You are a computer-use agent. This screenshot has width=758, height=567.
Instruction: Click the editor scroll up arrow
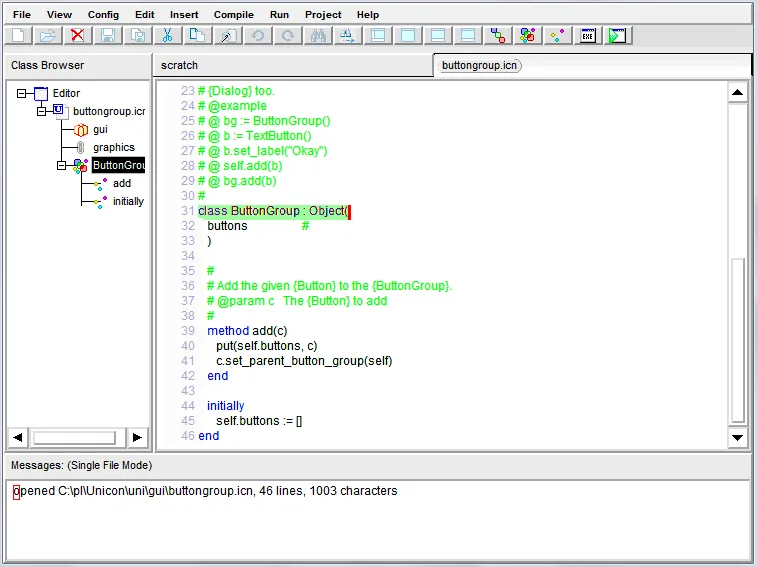(737, 92)
